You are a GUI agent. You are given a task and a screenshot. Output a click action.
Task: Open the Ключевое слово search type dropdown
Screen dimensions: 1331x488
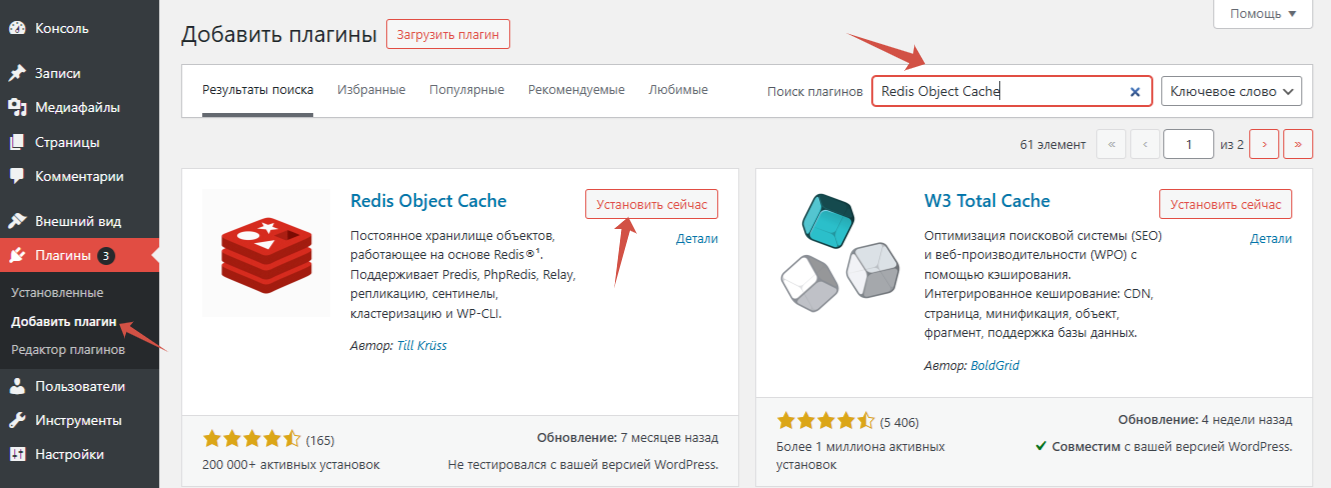pos(1231,91)
